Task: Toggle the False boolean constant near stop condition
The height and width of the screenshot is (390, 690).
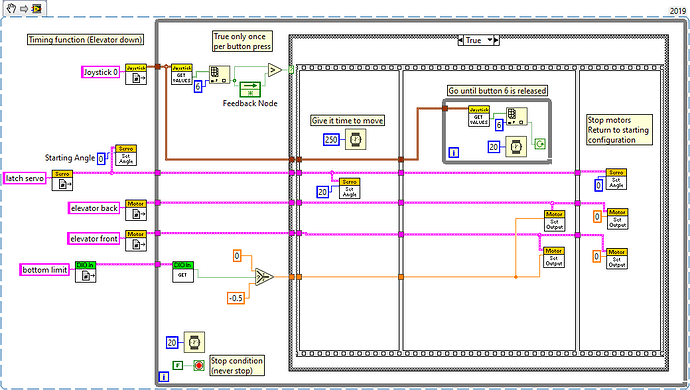Action: pyautogui.click(x=177, y=365)
